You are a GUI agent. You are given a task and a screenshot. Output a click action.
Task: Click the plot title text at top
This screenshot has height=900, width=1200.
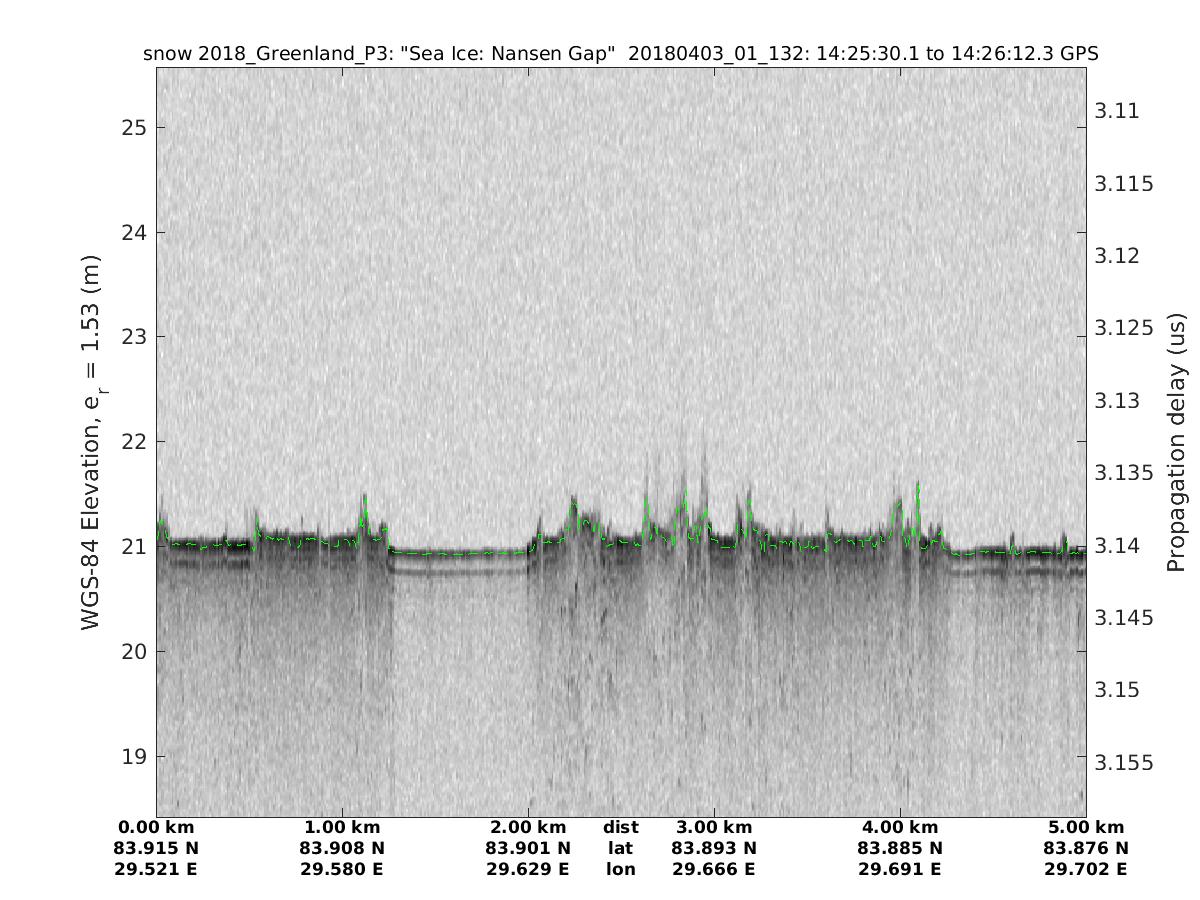pos(621,54)
